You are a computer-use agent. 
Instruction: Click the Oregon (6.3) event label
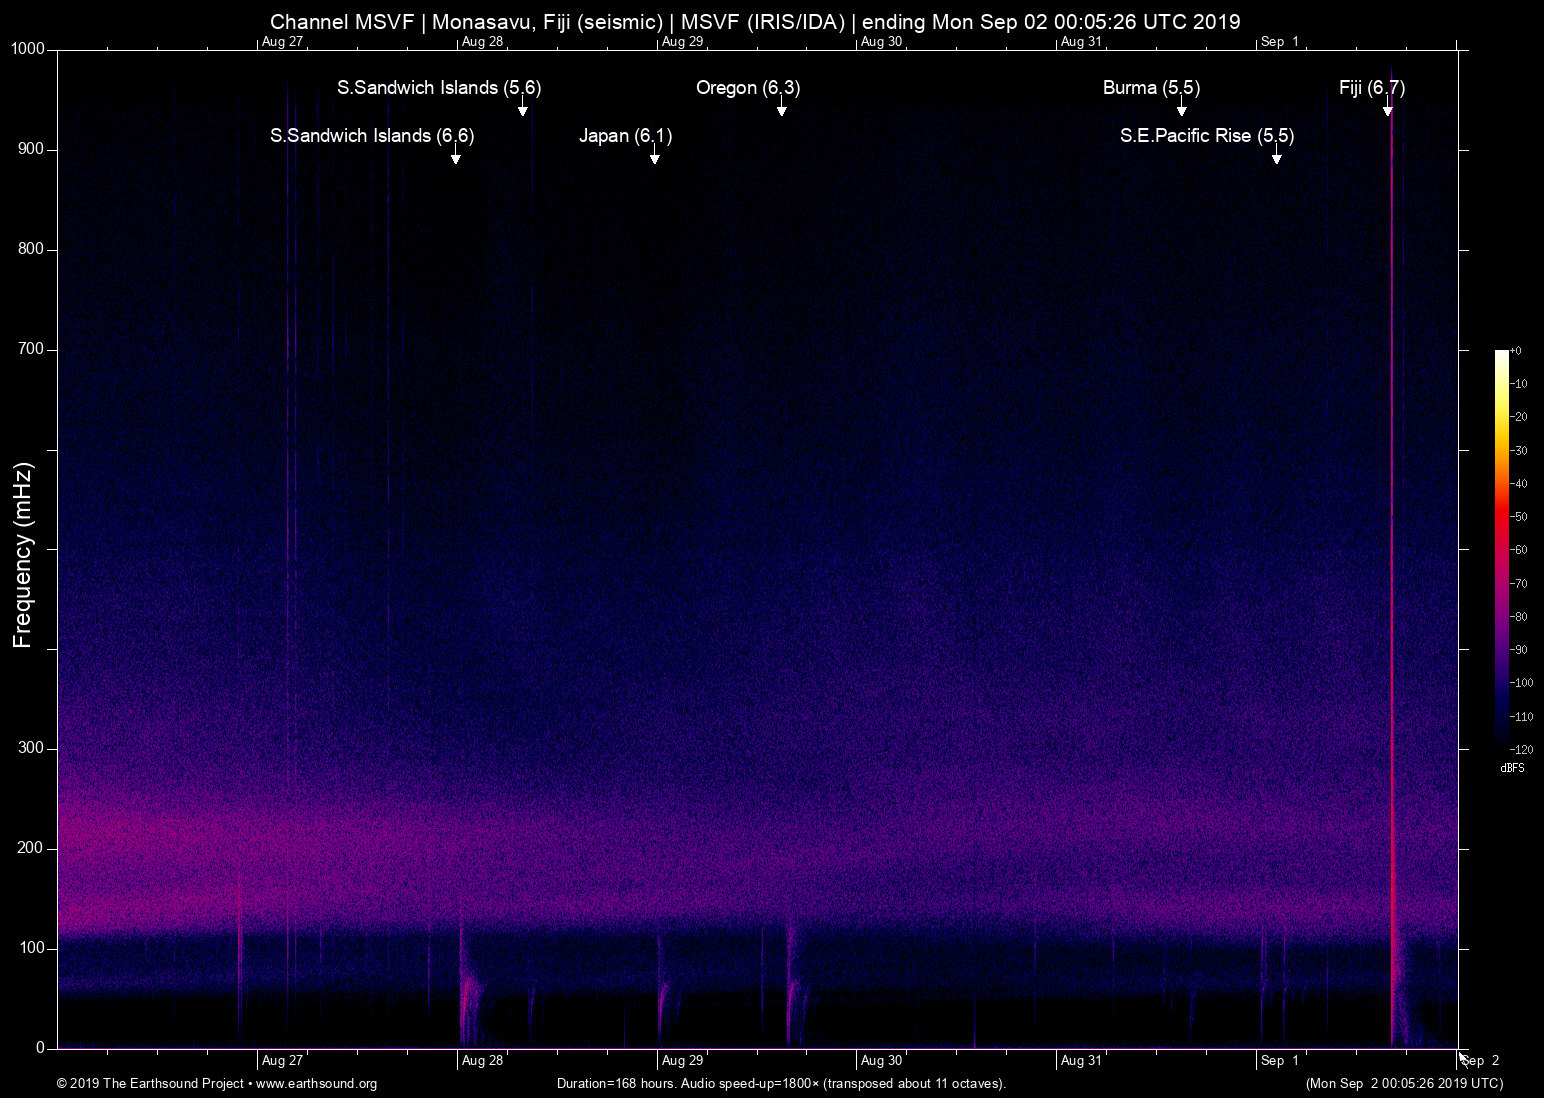(747, 88)
